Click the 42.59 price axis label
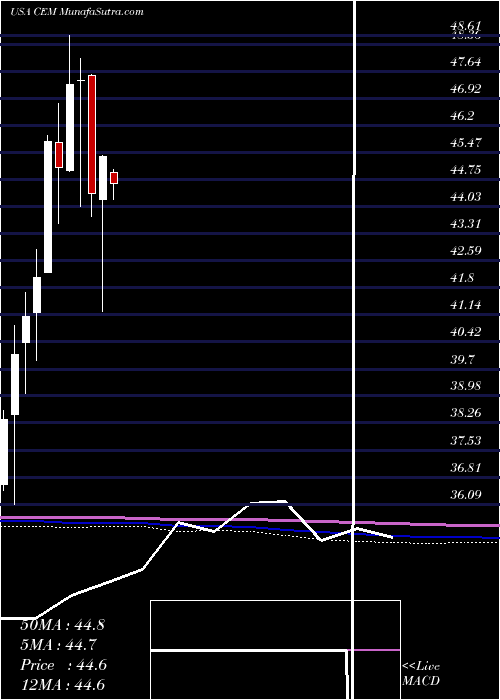This screenshot has width=500, height=700. 465,250
